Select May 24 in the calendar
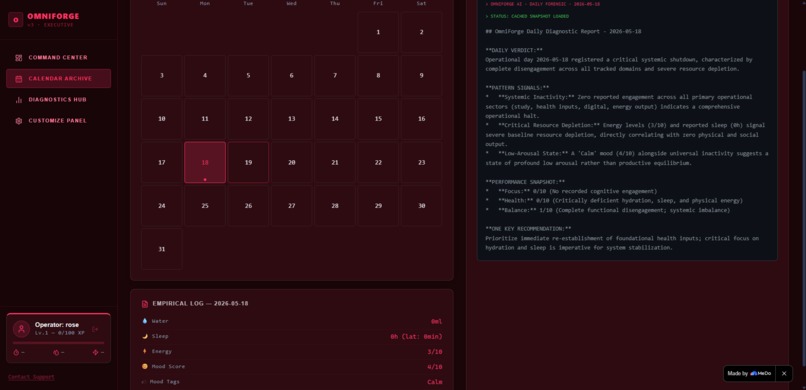This screenshot has width=806, height=390. coord(162,206)
